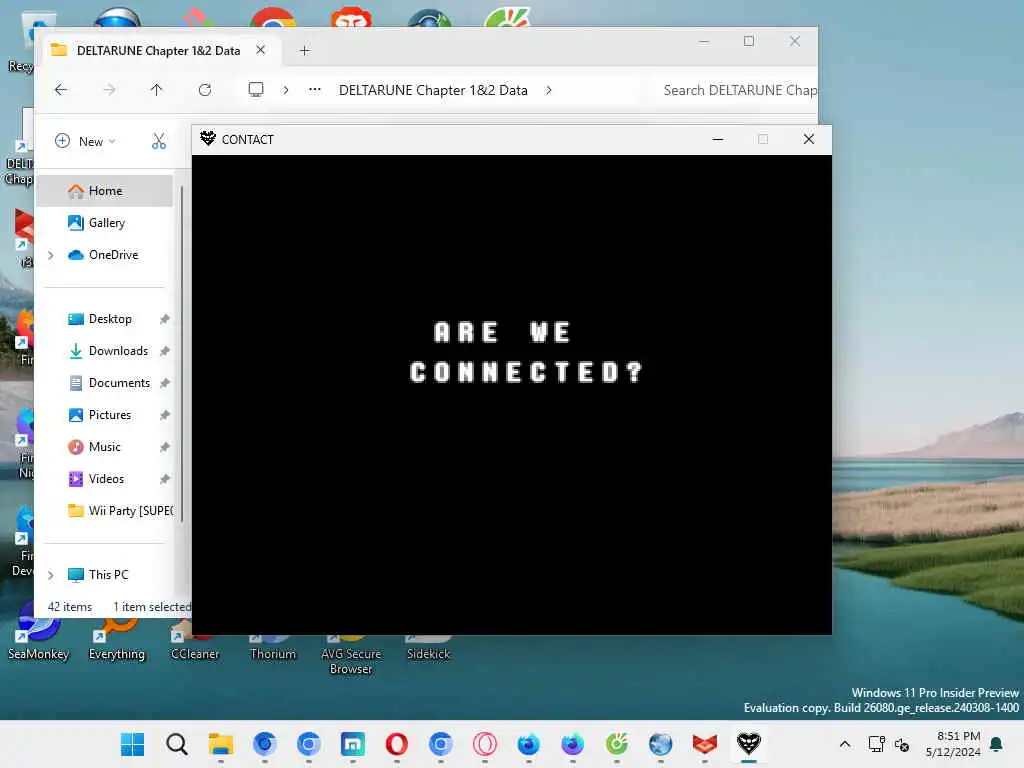Screen dimensions: 1024x768
Task: Click the ARE WE CONNECTED? game text
Action: (526, 351)
